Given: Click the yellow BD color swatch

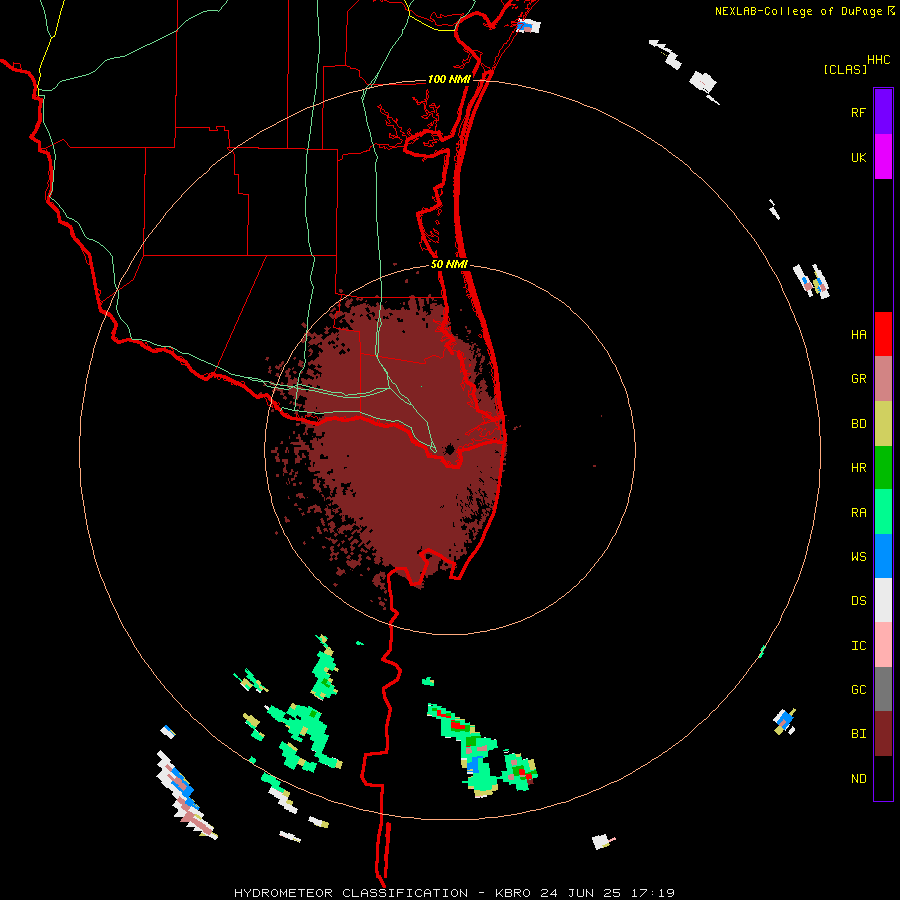Looking at the screenshot, I should click(x=883, y=424).
